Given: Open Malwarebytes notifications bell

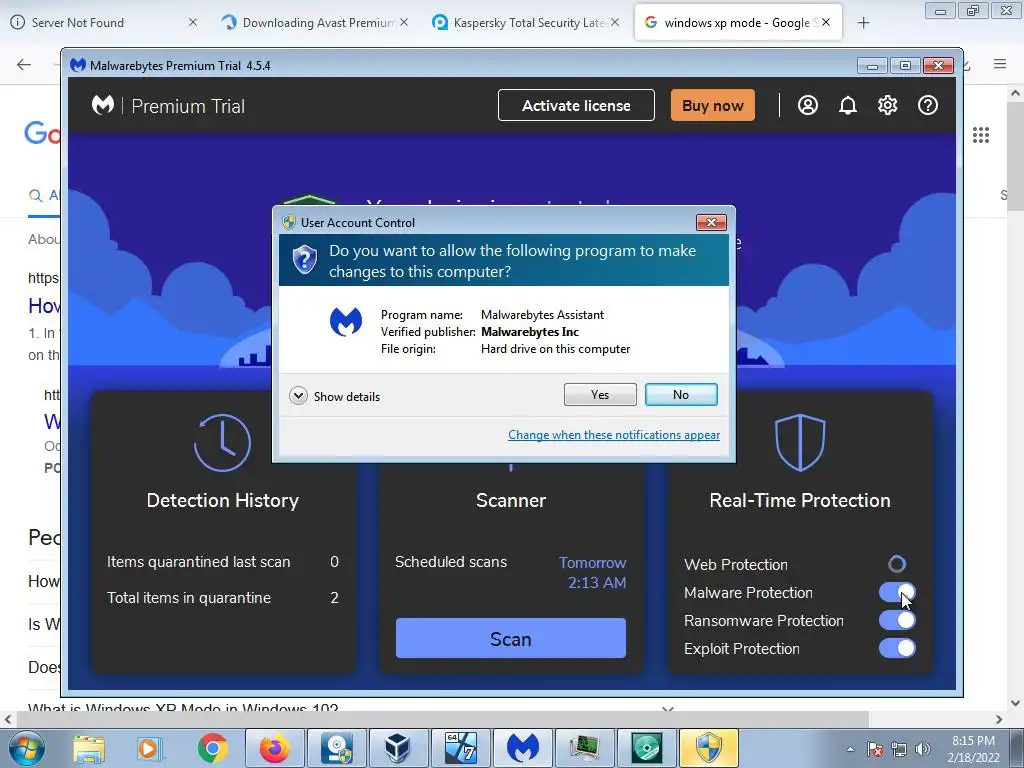Looking at the screenshot, I should point(848,105).
